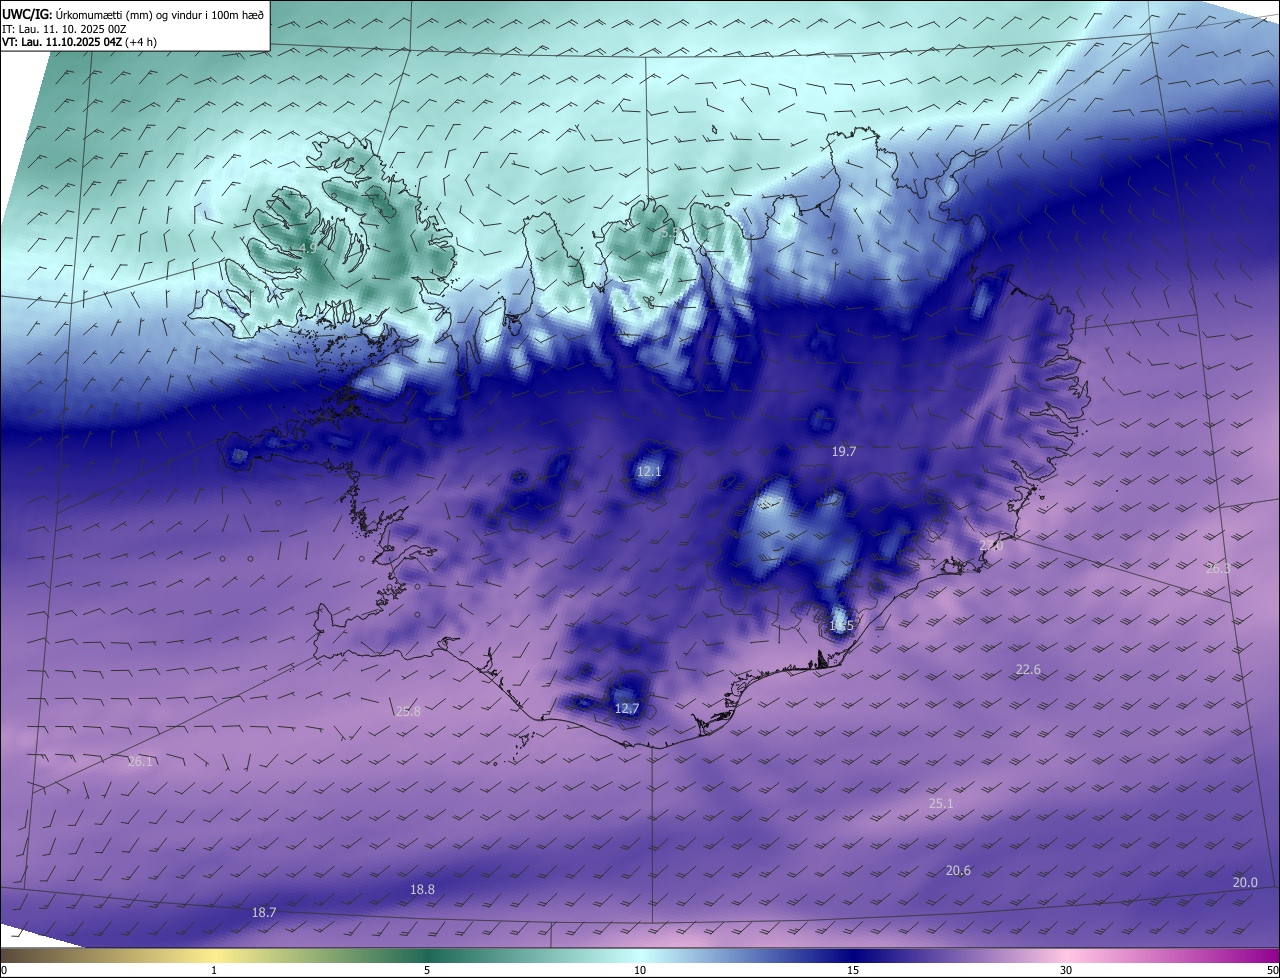Viewport: 1280px width, 978px height.
Task: Click the 26.1 value label on the map
Action: click(x=140, y=762)
